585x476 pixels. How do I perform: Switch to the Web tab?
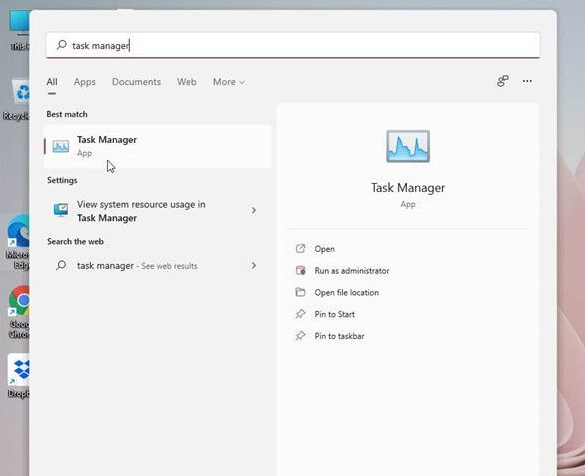click(187, 82)
